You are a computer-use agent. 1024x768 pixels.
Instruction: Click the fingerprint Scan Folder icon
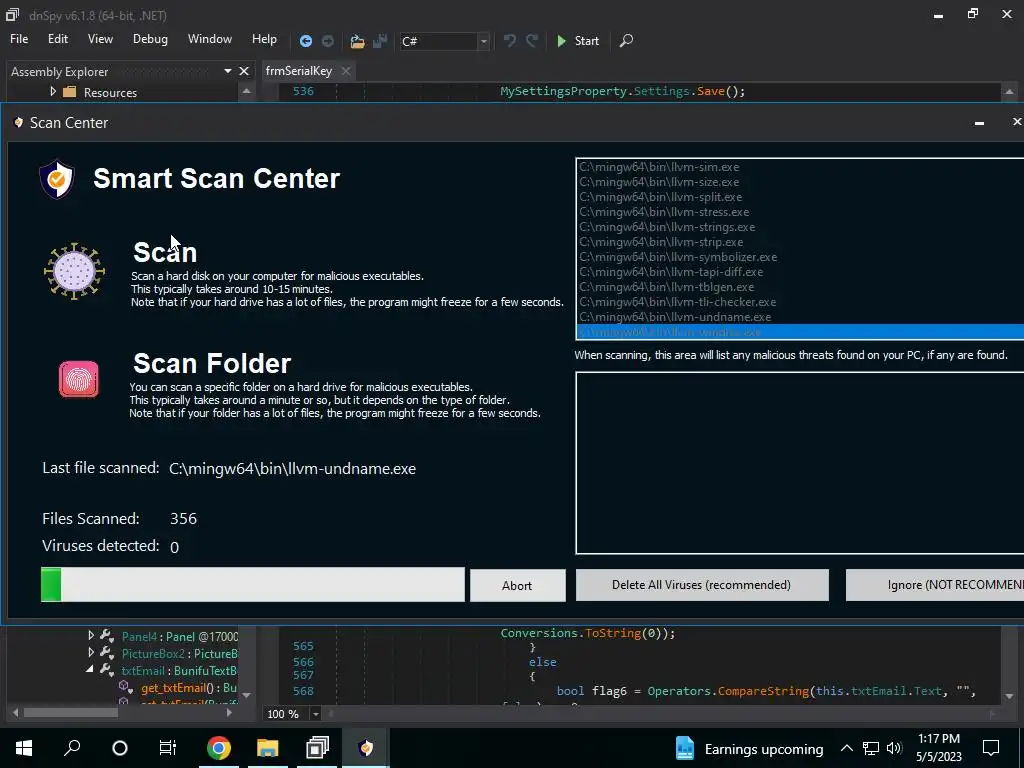(78, 379)
